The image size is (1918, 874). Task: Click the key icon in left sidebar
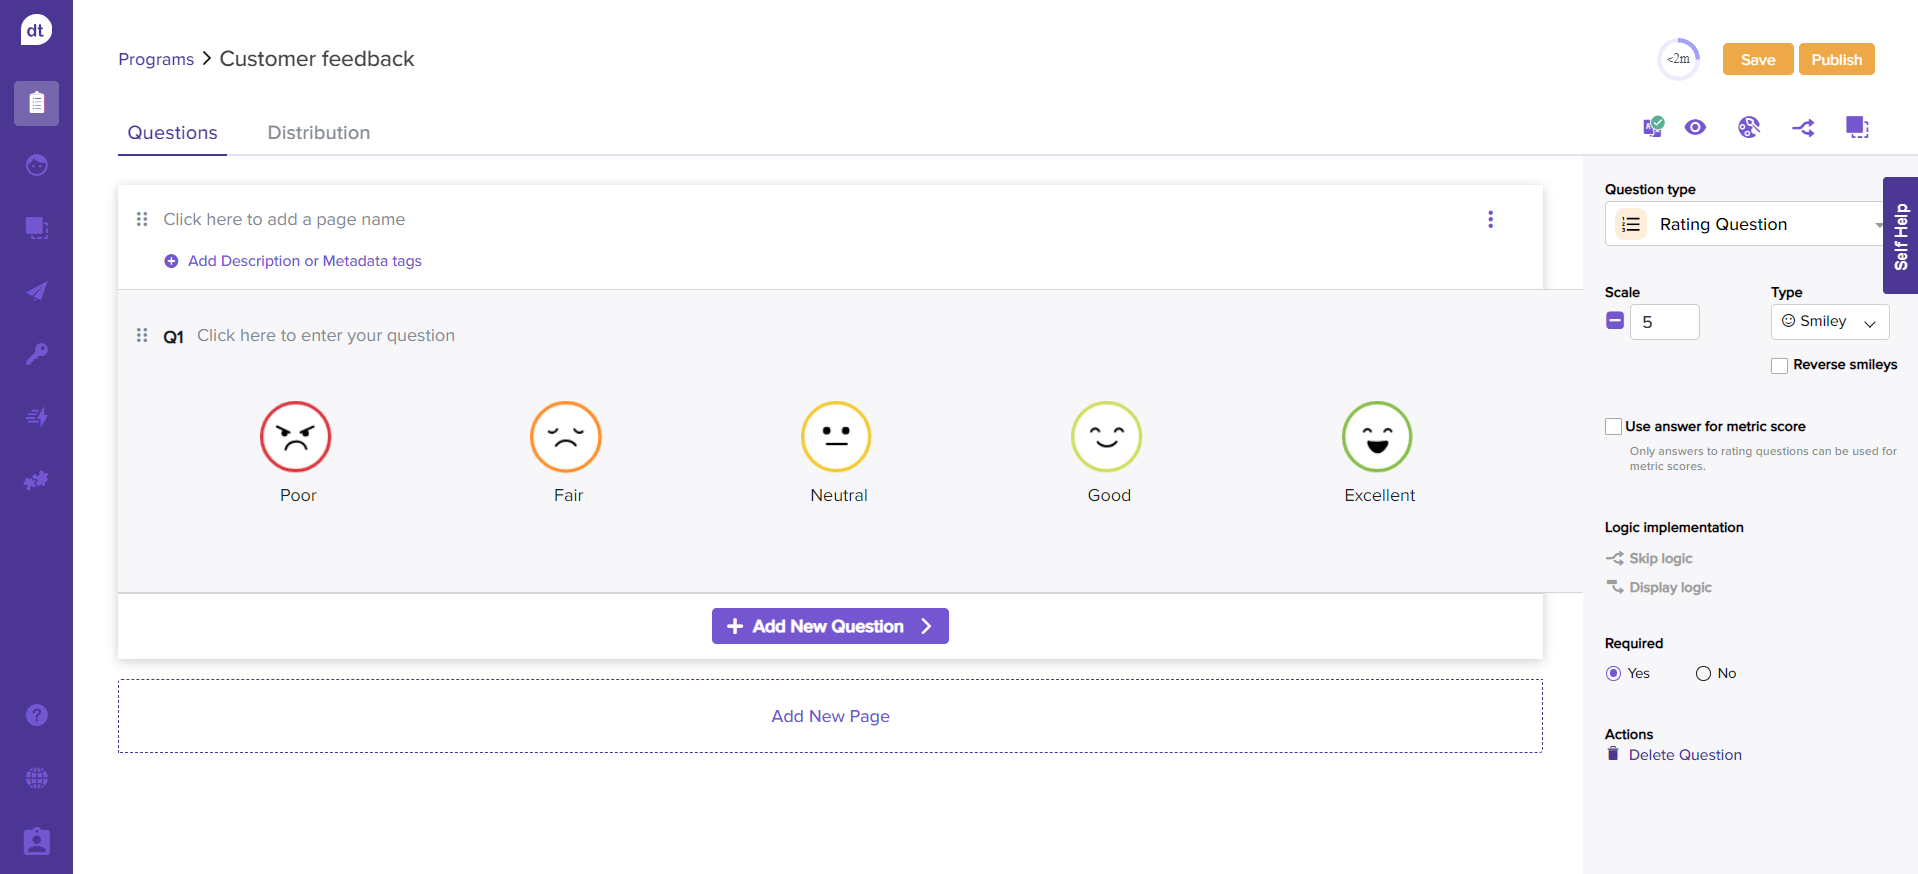point(37,354)
